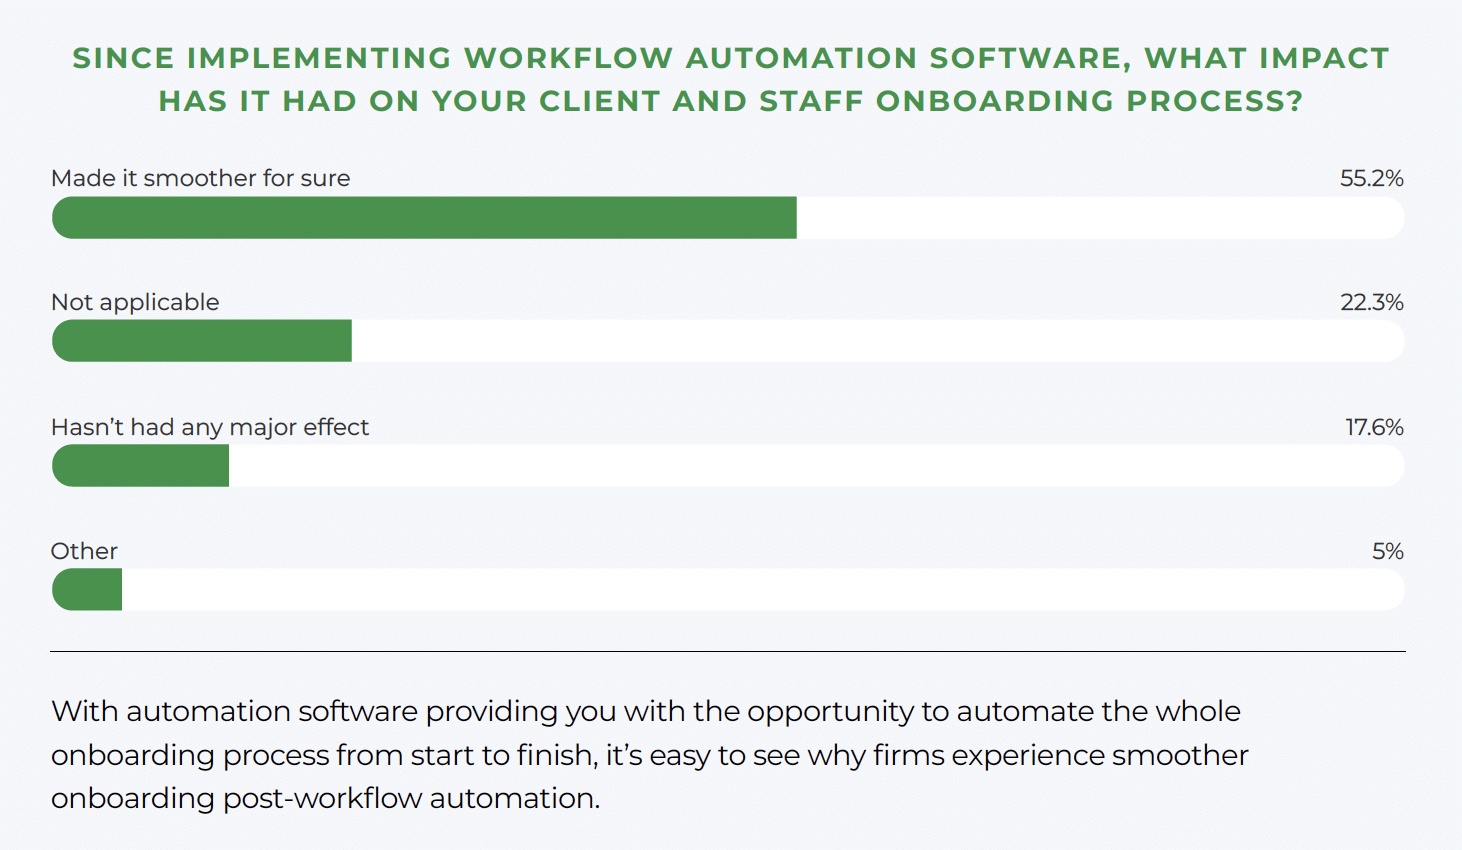Click the paragraph about automation software
1462x850 pixels.
tap(650, 755)
